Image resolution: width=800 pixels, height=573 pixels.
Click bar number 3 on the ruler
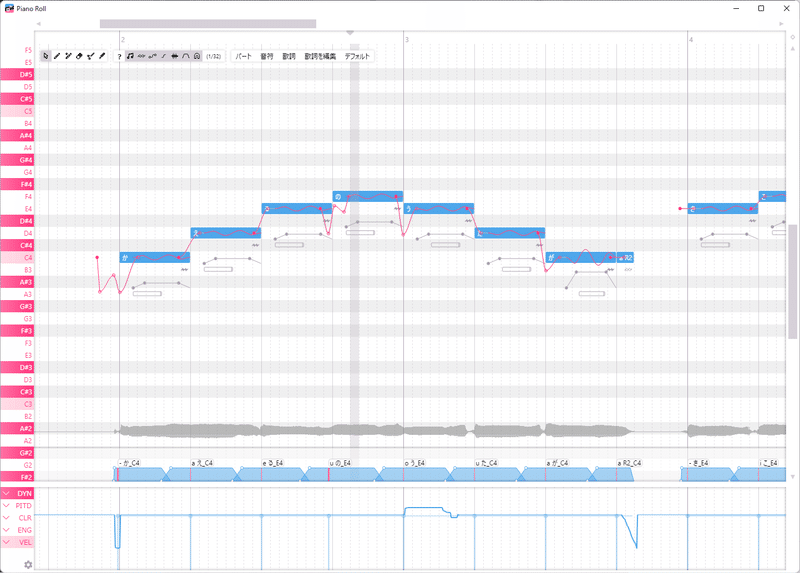click(x=407, y=39)
